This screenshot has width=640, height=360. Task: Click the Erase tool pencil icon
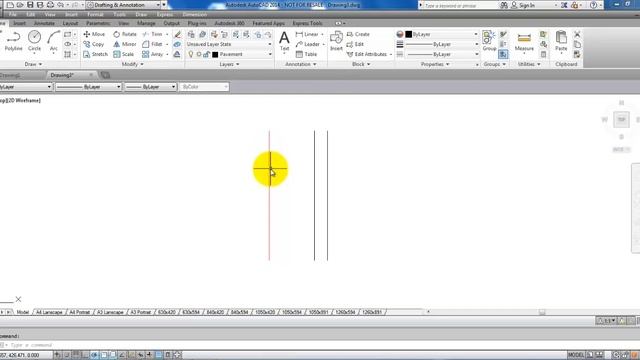coord(177,34)
